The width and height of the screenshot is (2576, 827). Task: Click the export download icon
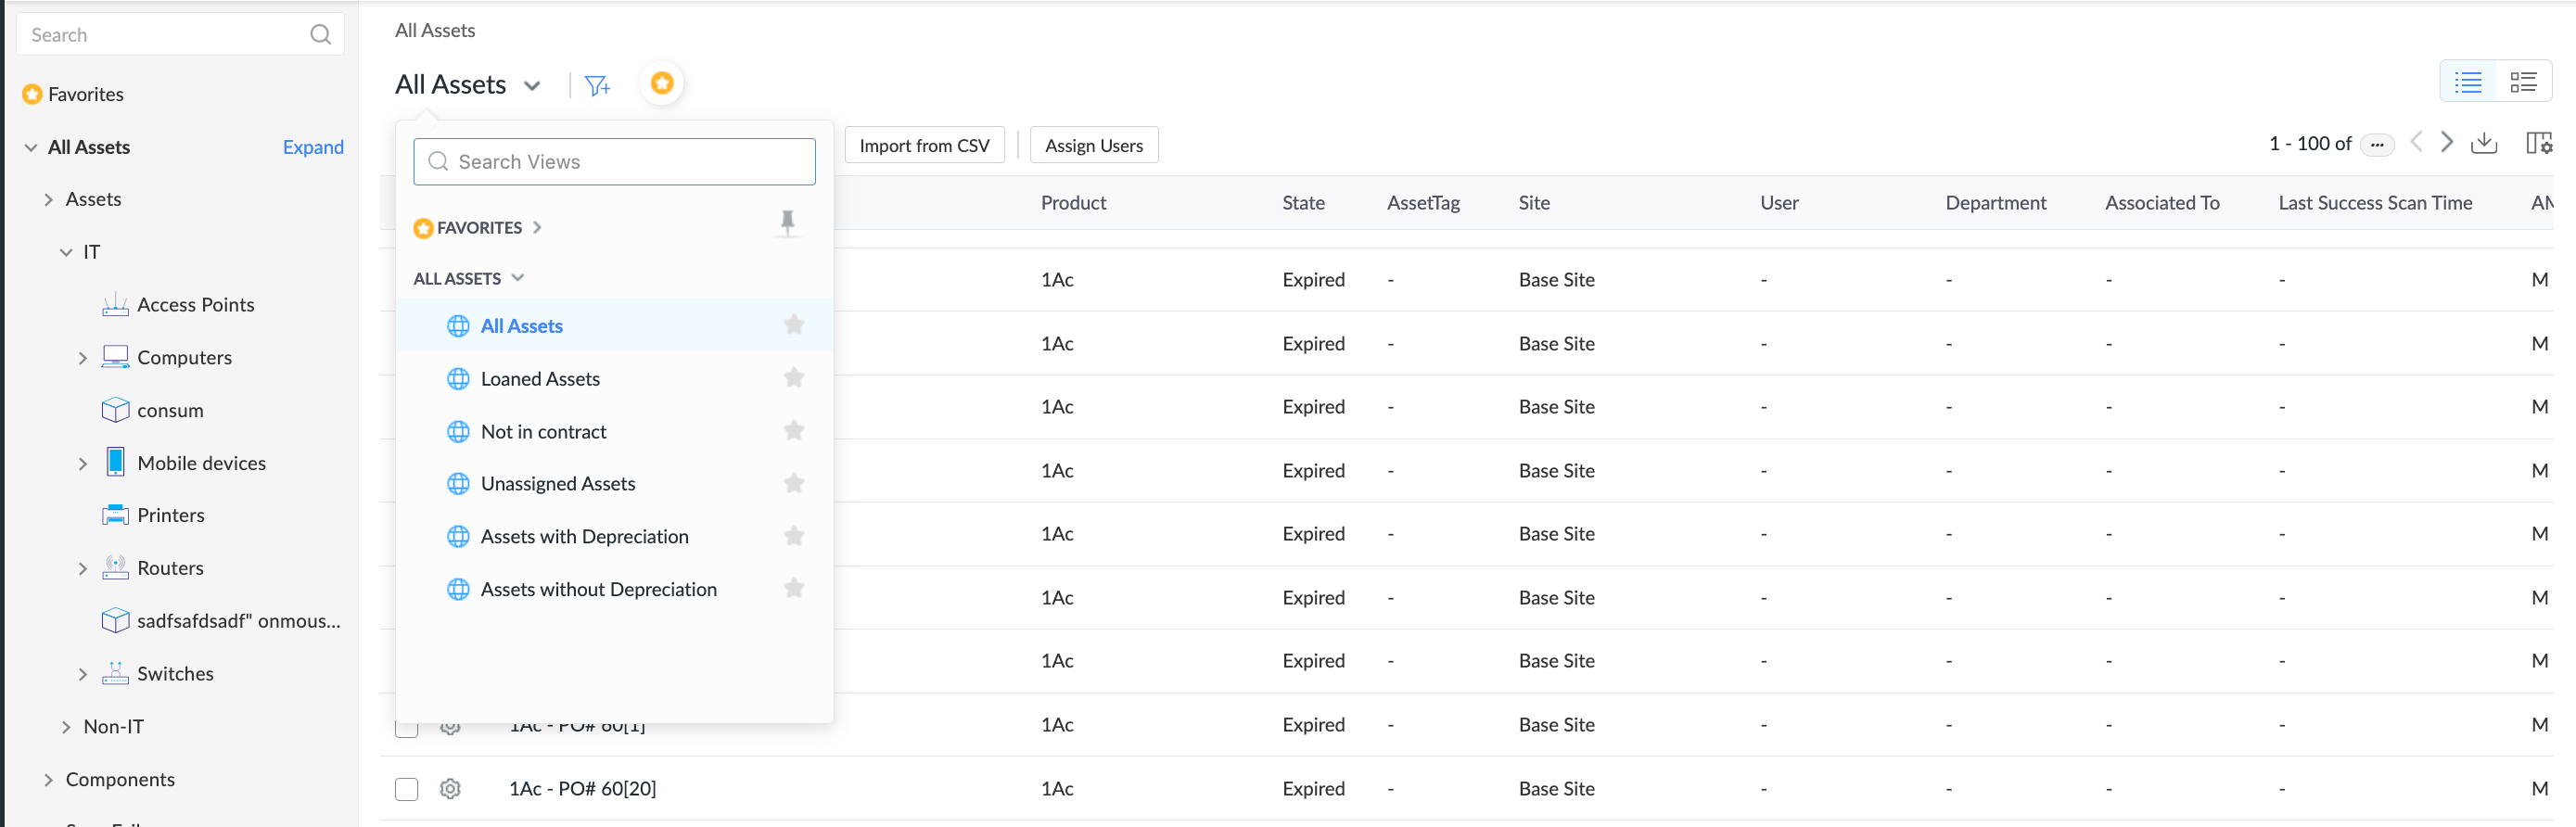tap(2484, 144)
